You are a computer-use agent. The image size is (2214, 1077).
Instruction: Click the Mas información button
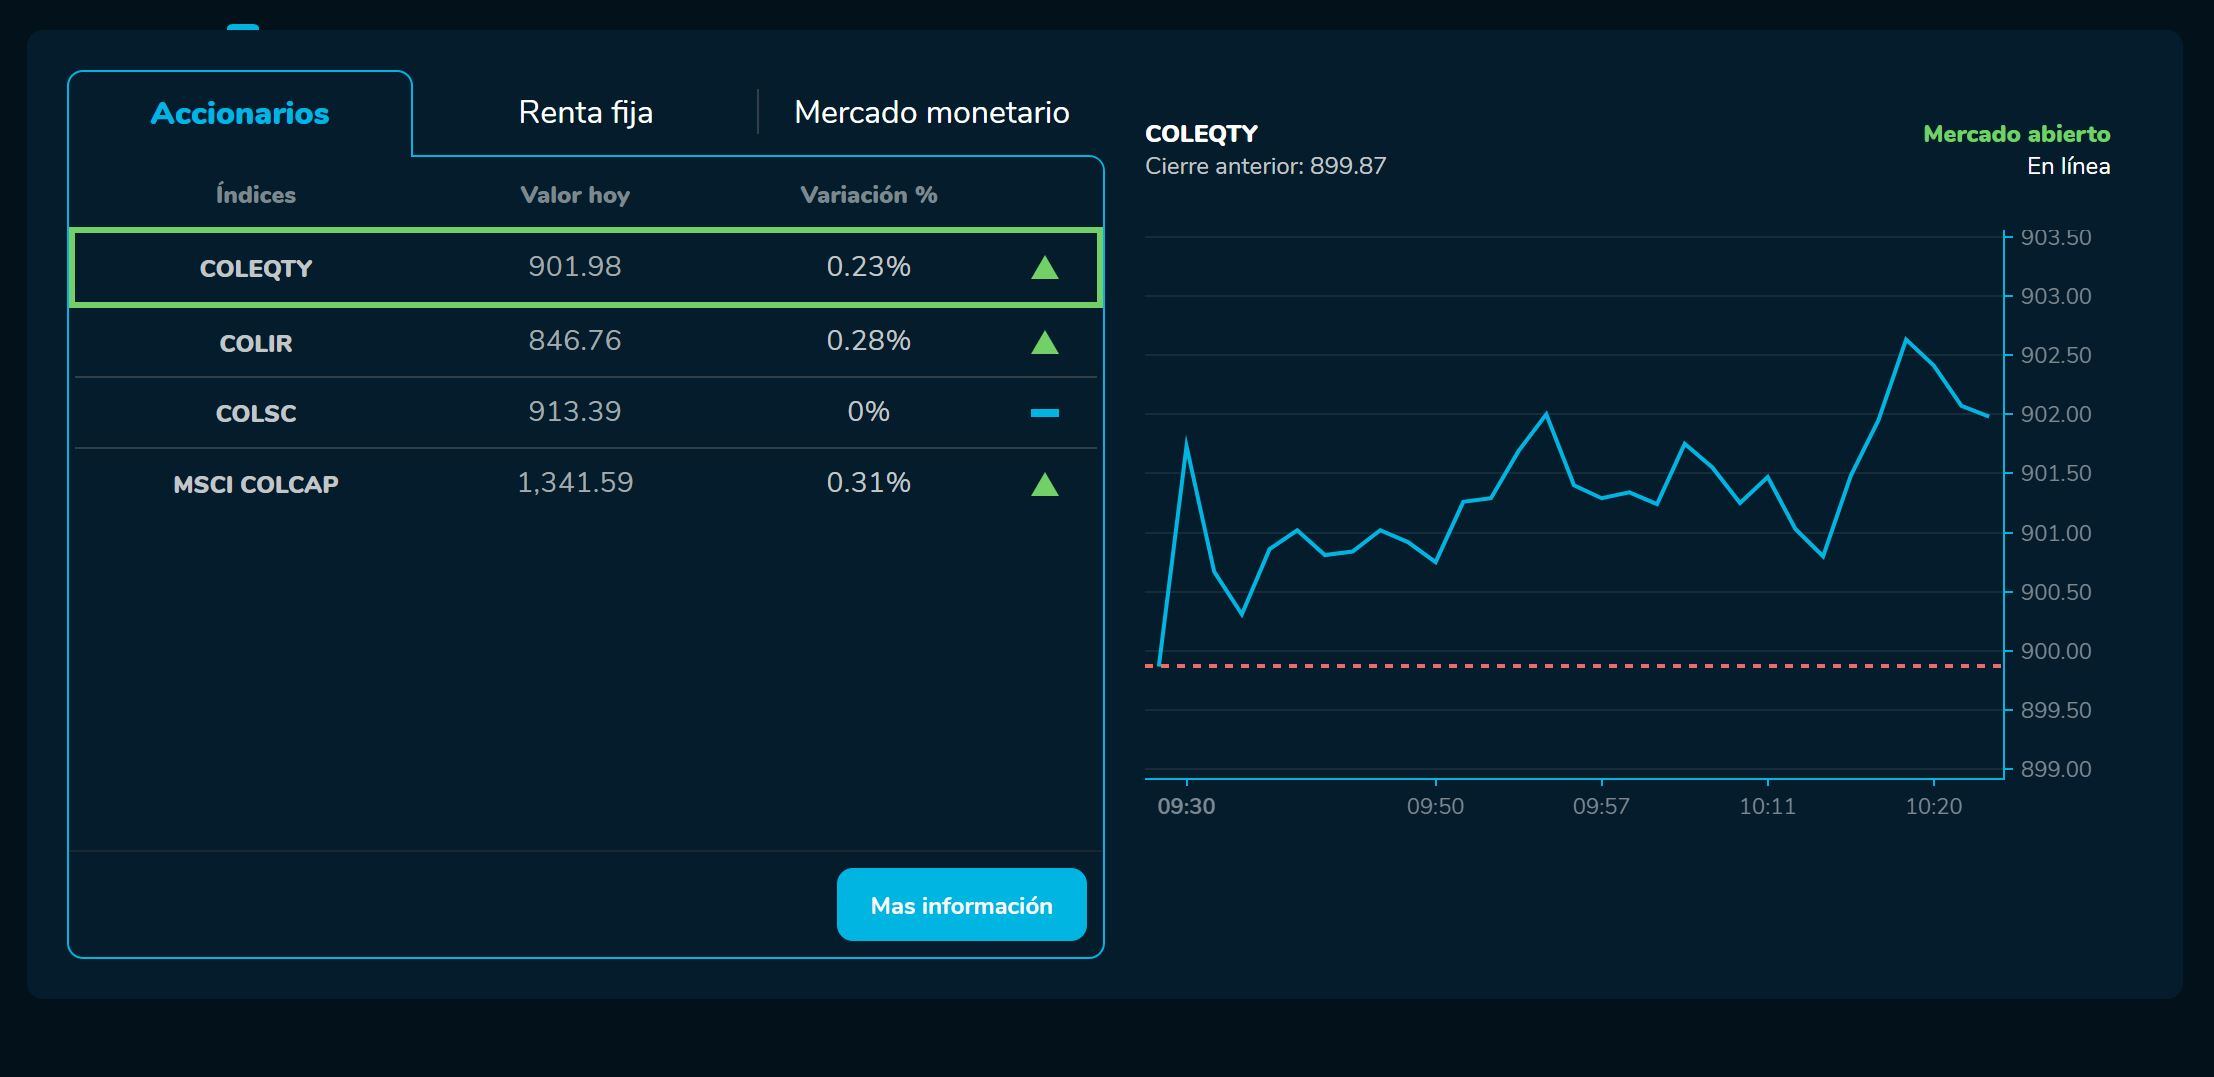961,904
